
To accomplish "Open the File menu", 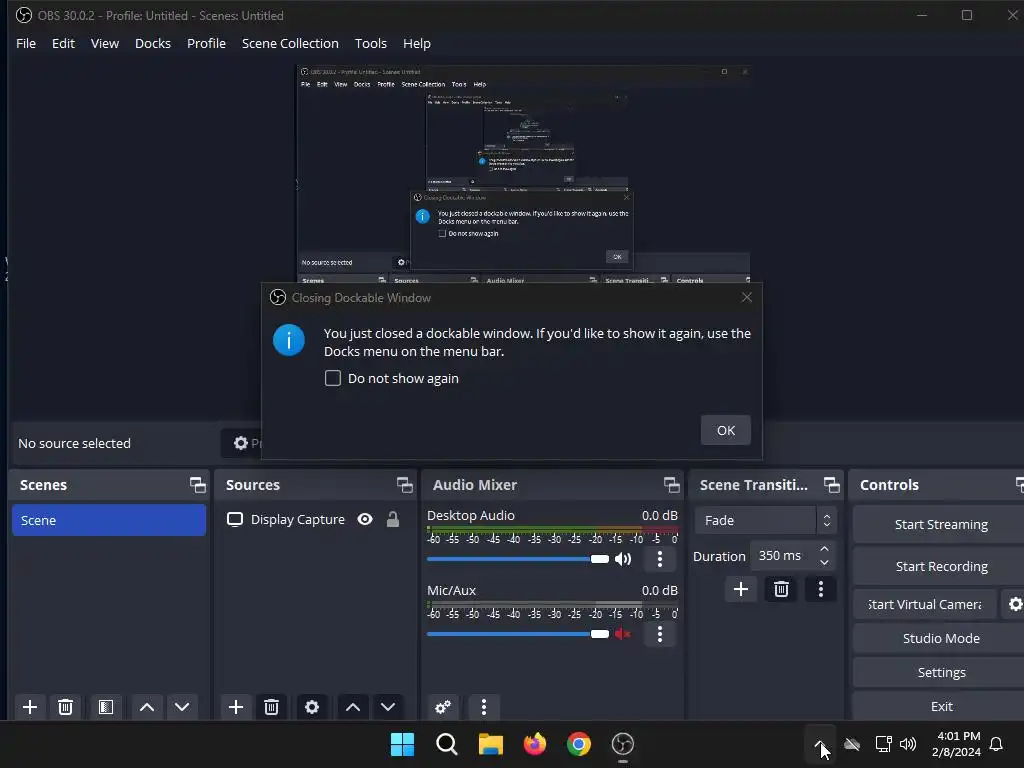I will point(26,43).
